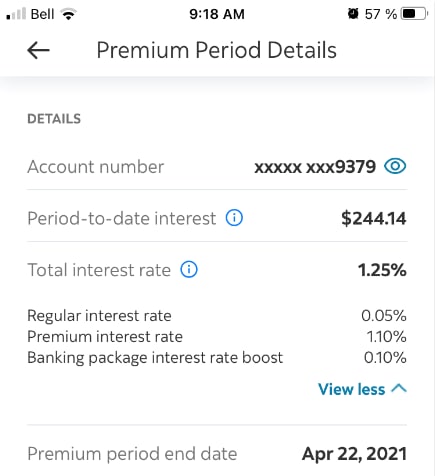Tap the 9:18 AM clock

(217, 14)
